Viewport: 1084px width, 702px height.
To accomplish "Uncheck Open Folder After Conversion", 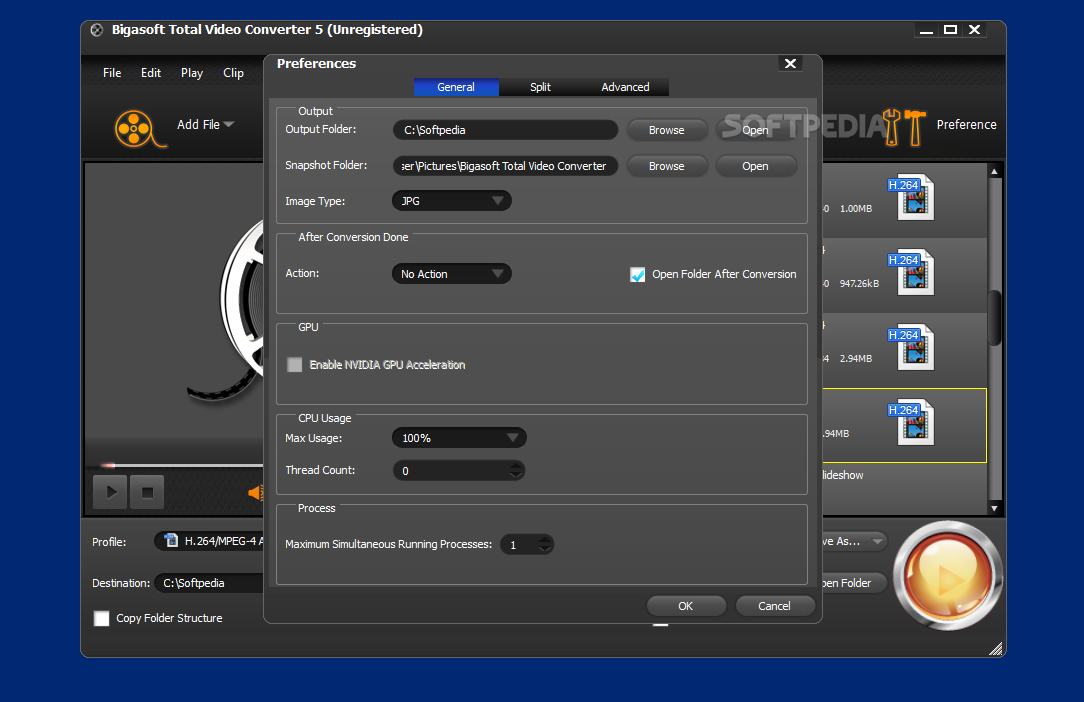I will 637,275.
